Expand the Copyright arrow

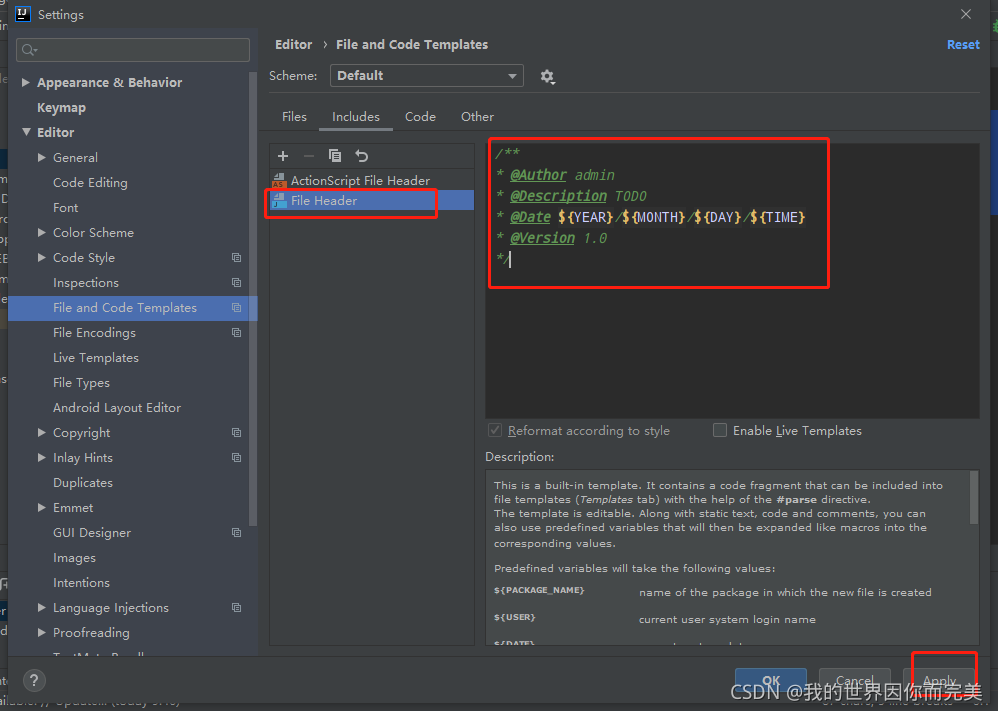[41, 433]
